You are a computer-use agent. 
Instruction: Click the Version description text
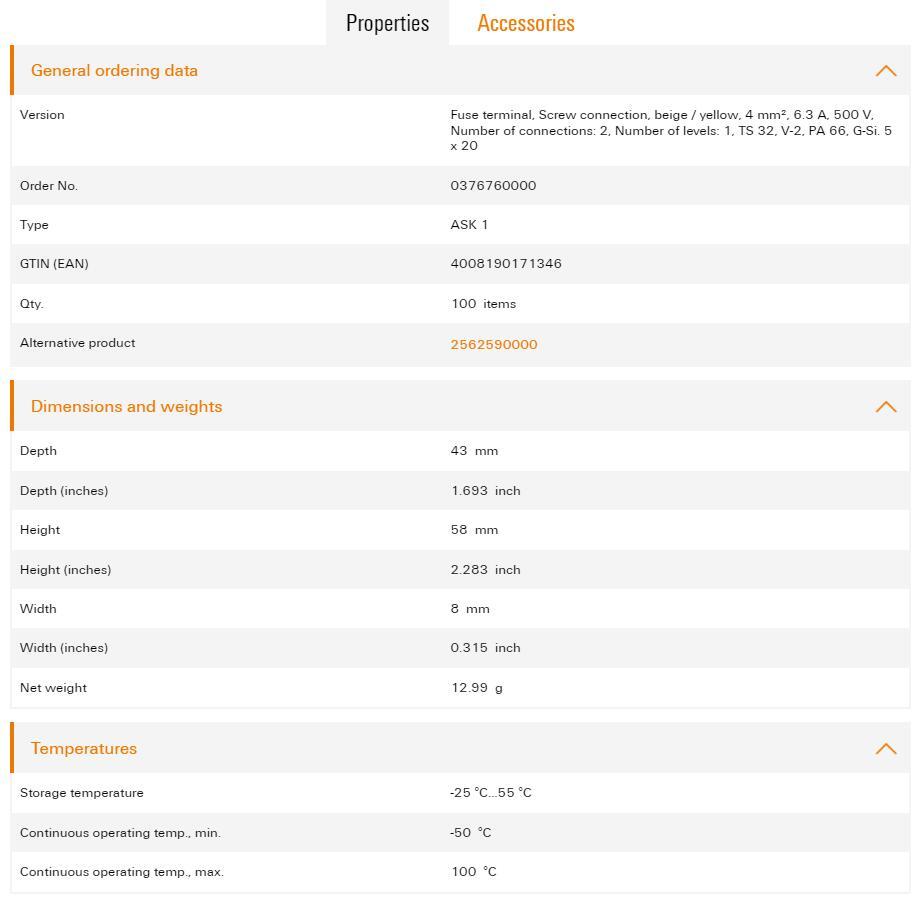[x=670, y=130]
